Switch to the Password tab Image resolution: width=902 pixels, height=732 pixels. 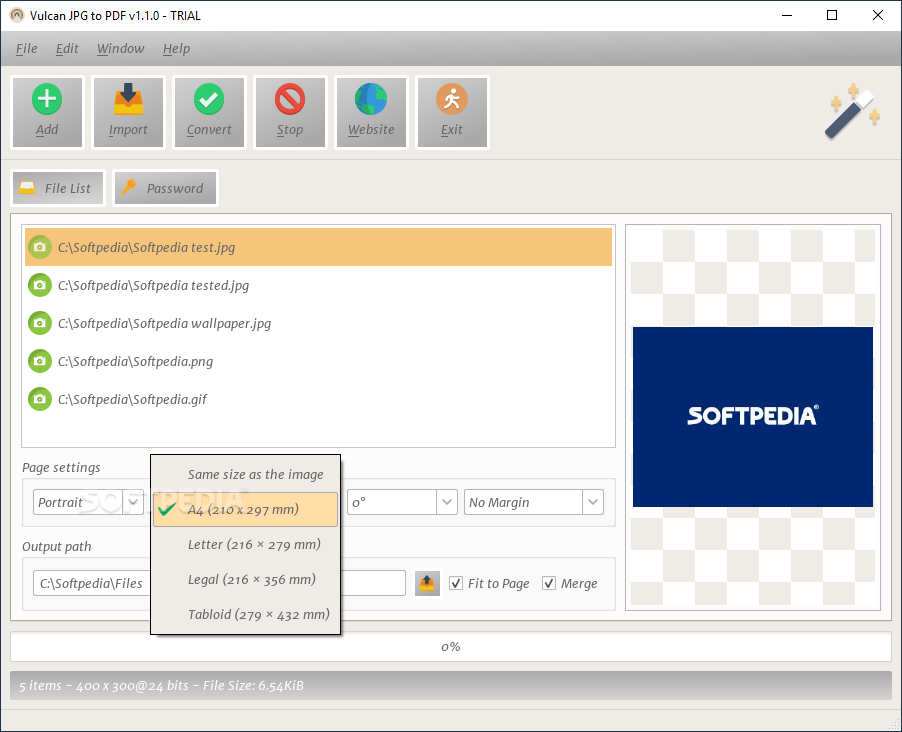(x=166, y=188)
